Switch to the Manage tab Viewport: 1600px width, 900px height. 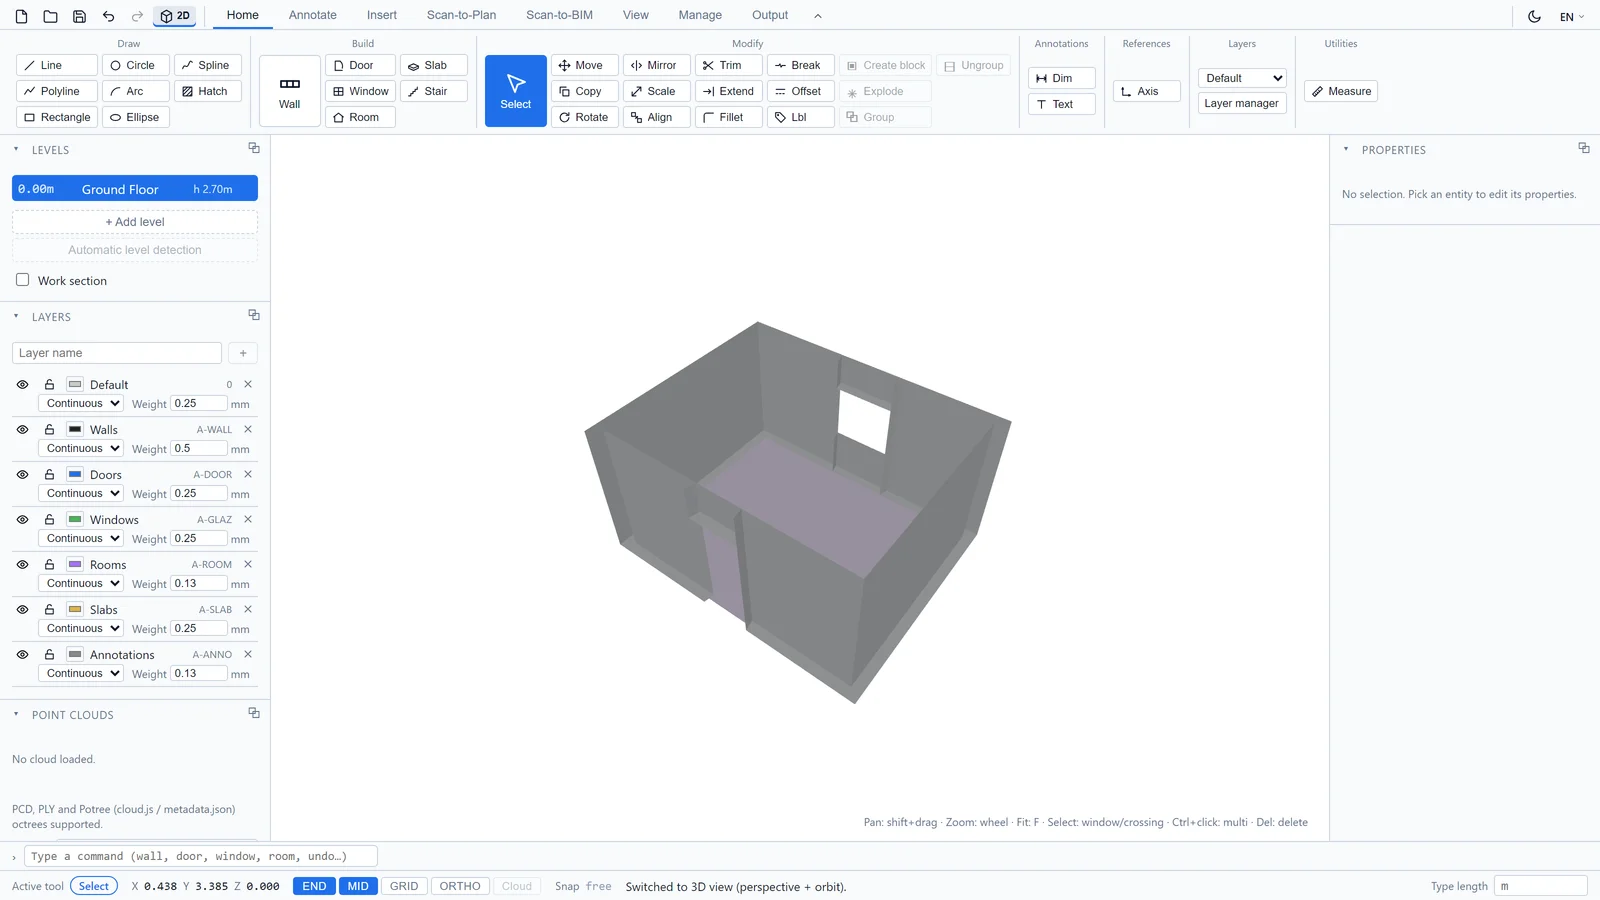click(x=700, y=15)
